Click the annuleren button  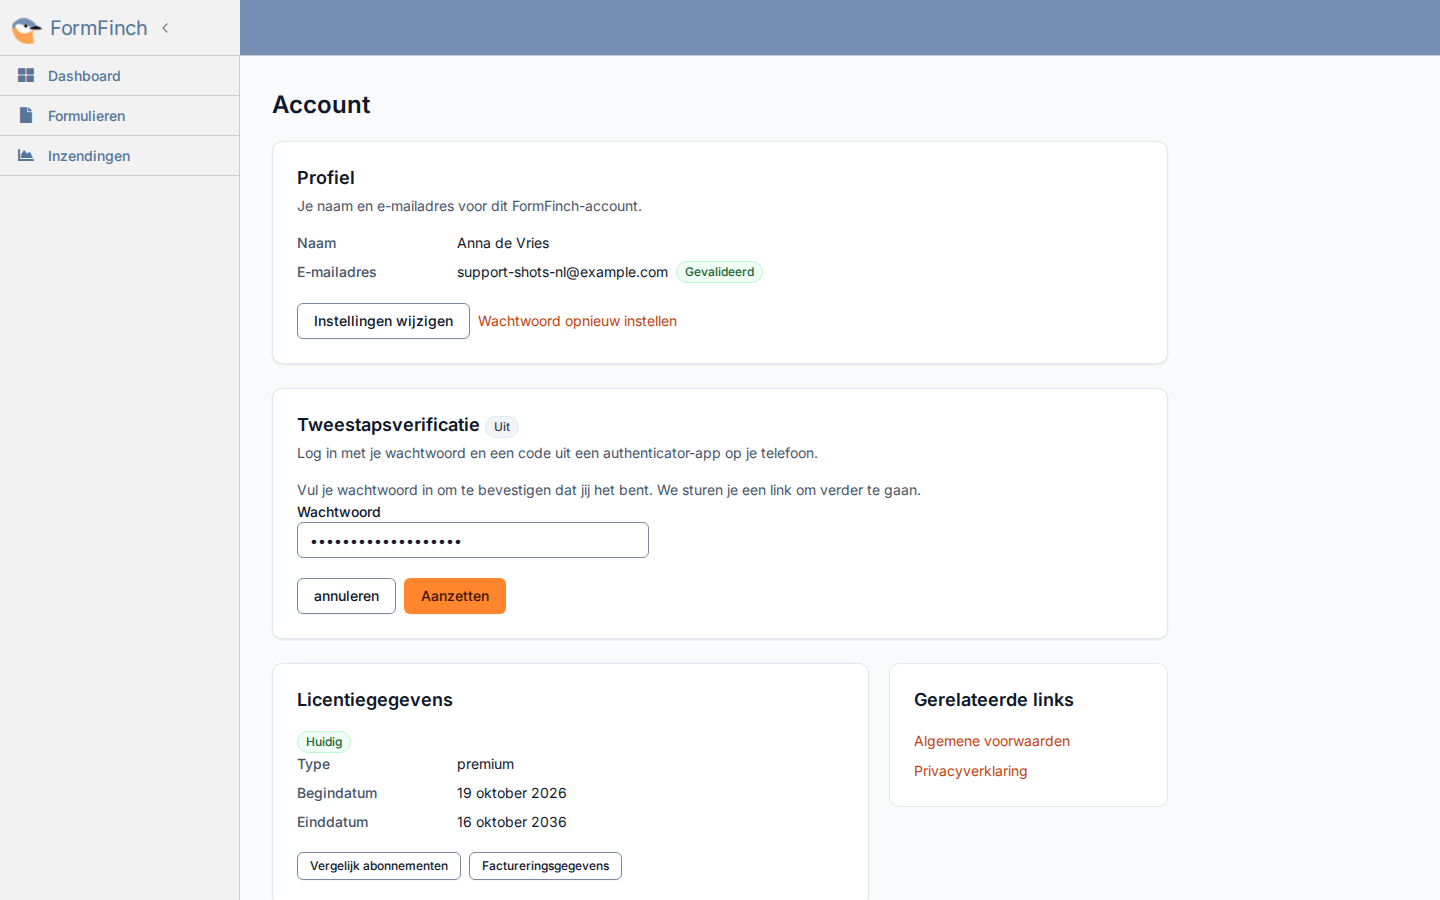click(346, 596)
